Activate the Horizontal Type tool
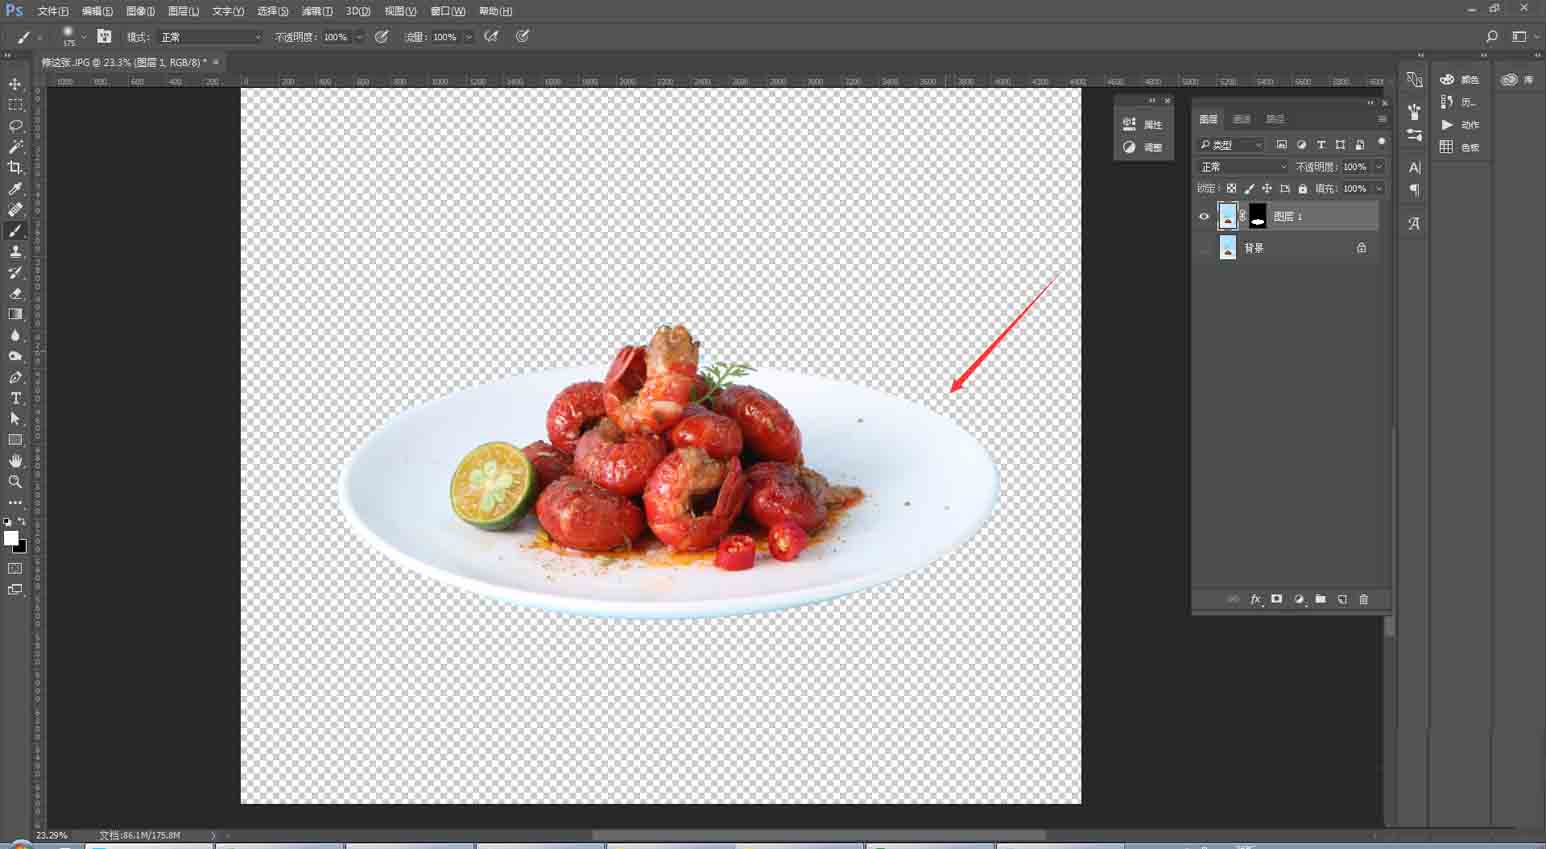1546x849 pixels. pyautogui.click(x=15, y=398)
